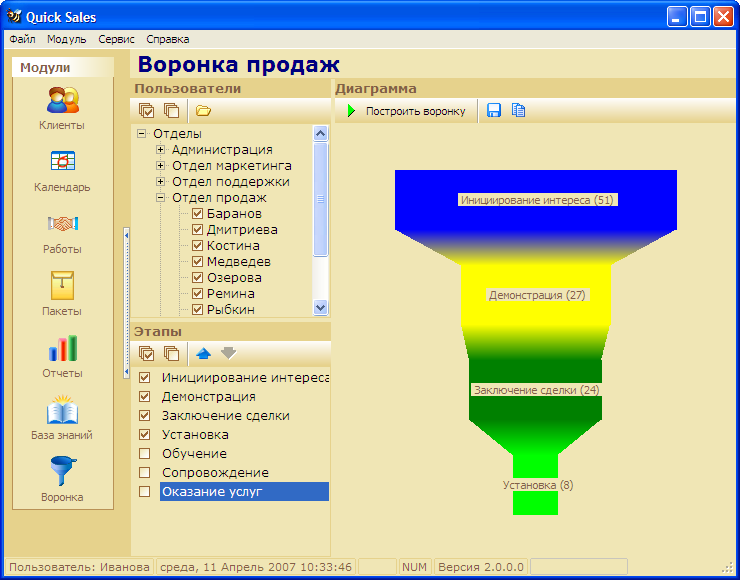Image resolution: width=740 pixels, height=580 pixels.
Task: Toggle Ремина checkbox
Action: 197,294
